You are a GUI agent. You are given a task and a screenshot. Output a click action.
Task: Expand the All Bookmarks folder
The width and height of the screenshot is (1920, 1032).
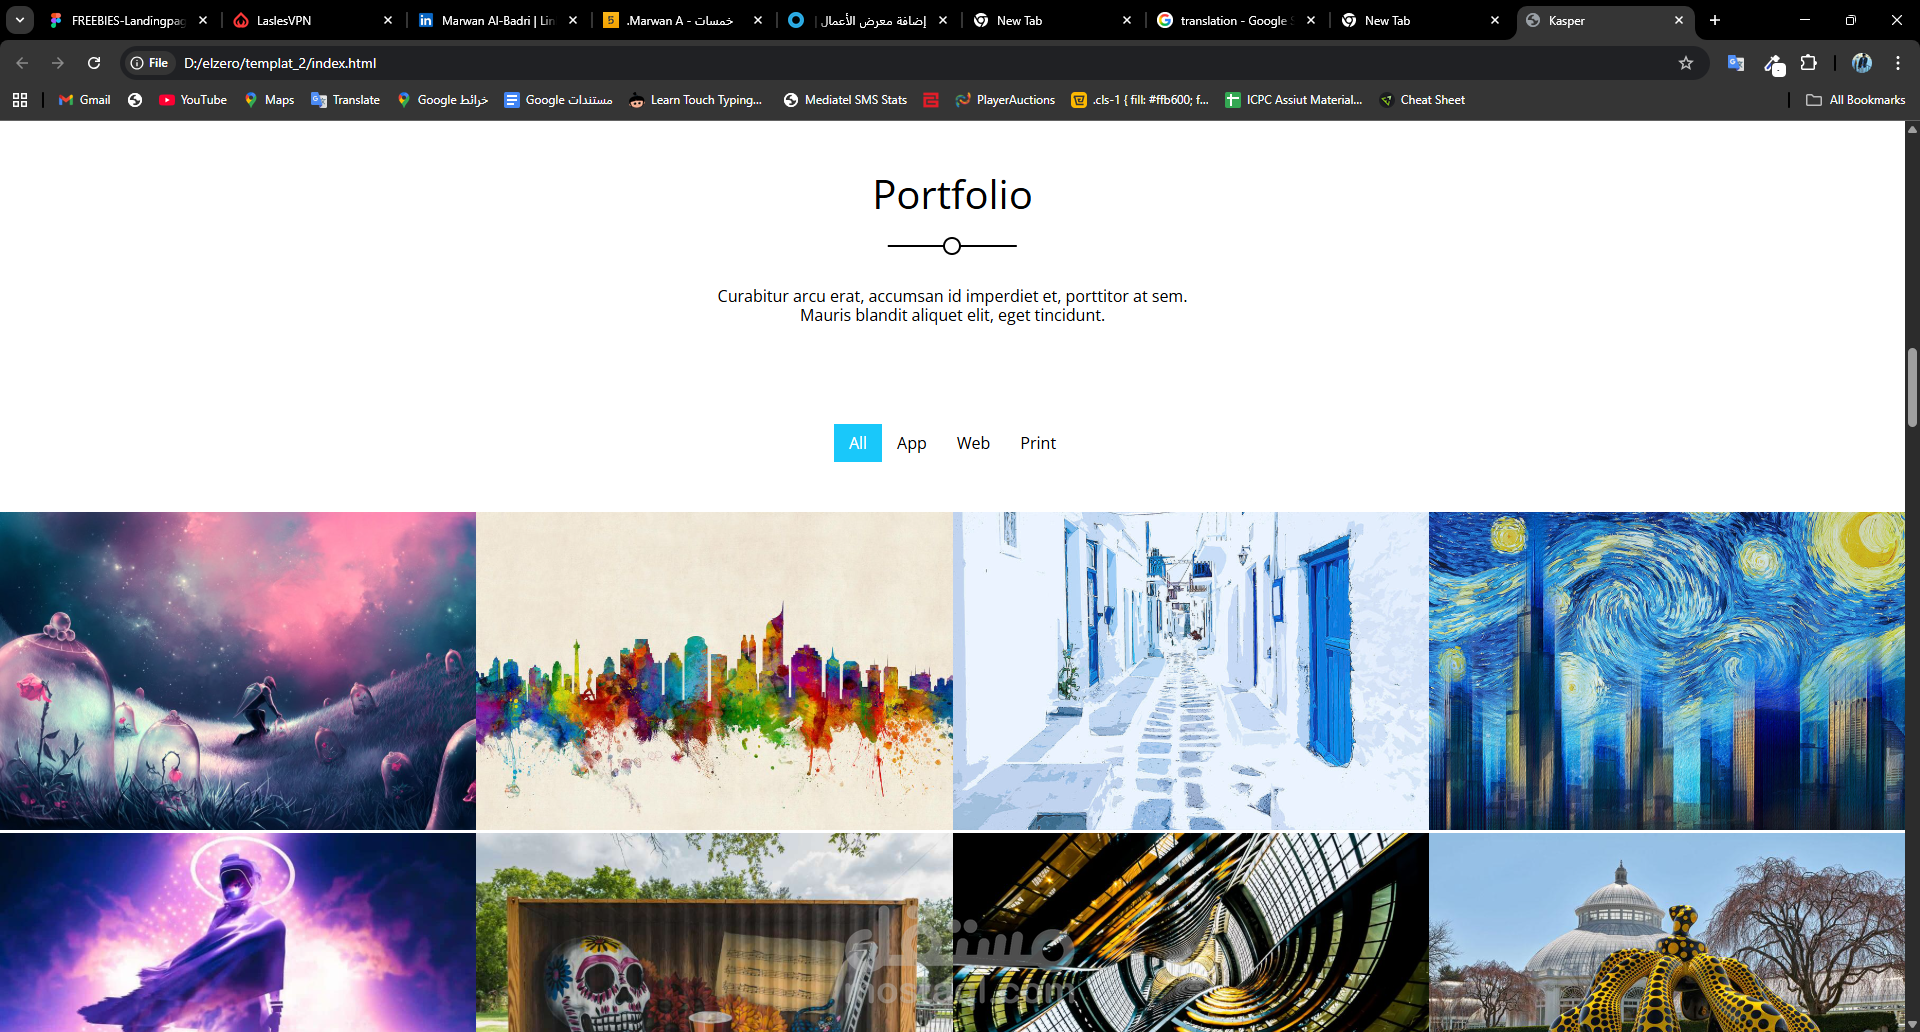[1856, 100]
